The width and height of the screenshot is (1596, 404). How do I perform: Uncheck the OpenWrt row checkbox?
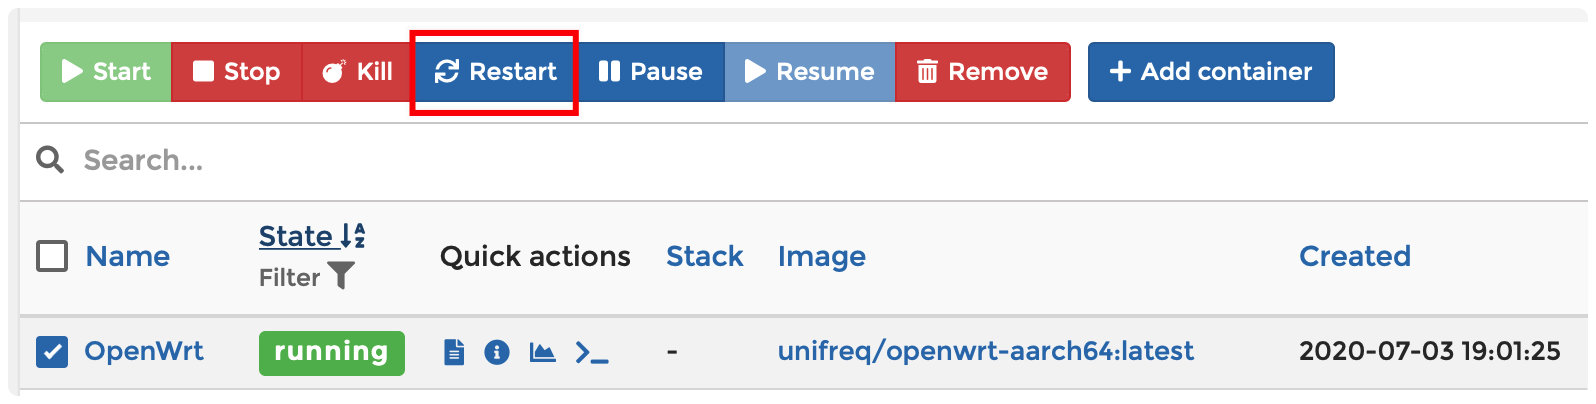52,352
